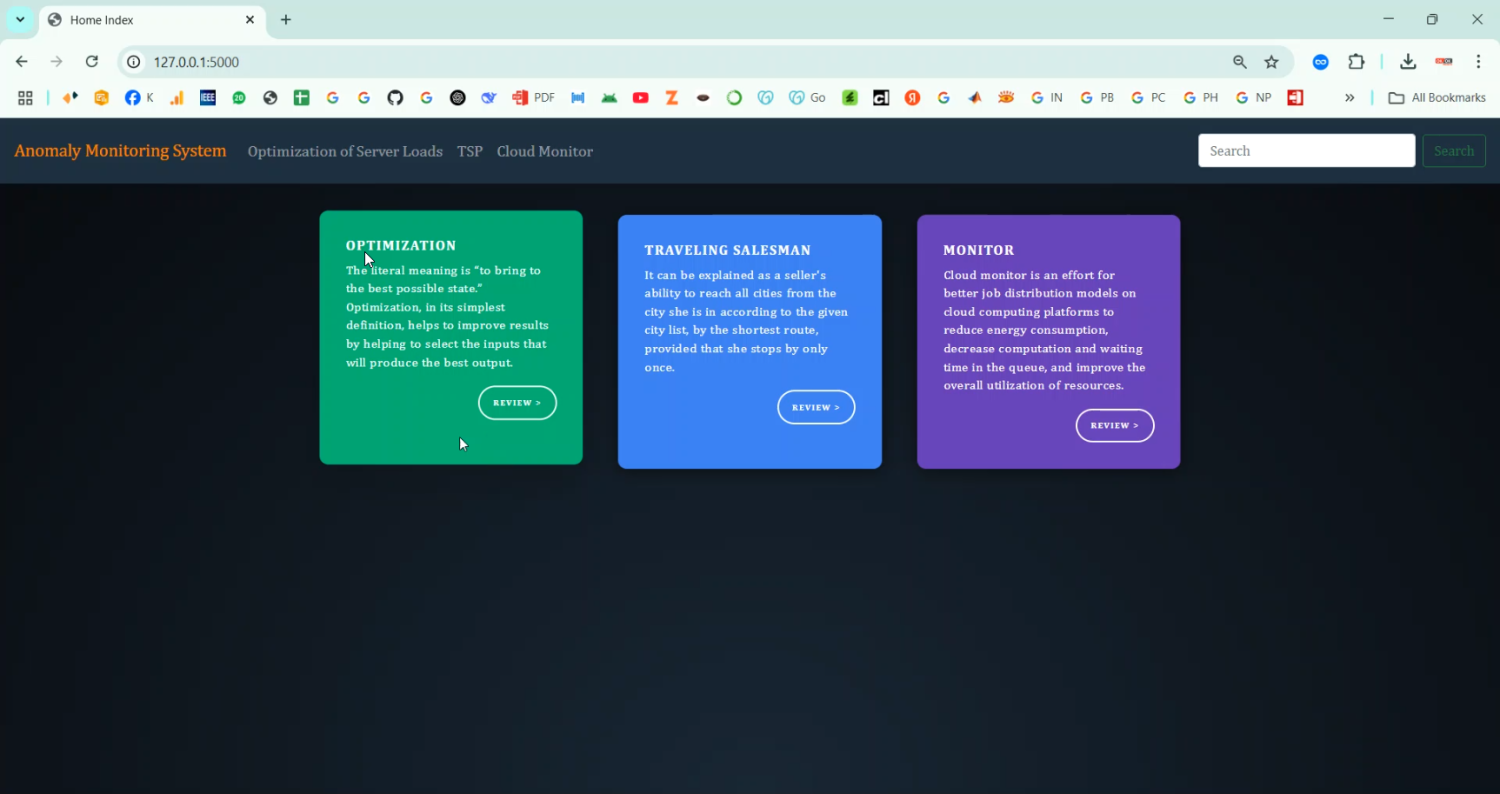1500x794 pixels.
Task: Minimize the browser window
Action: click(1388, 20)
